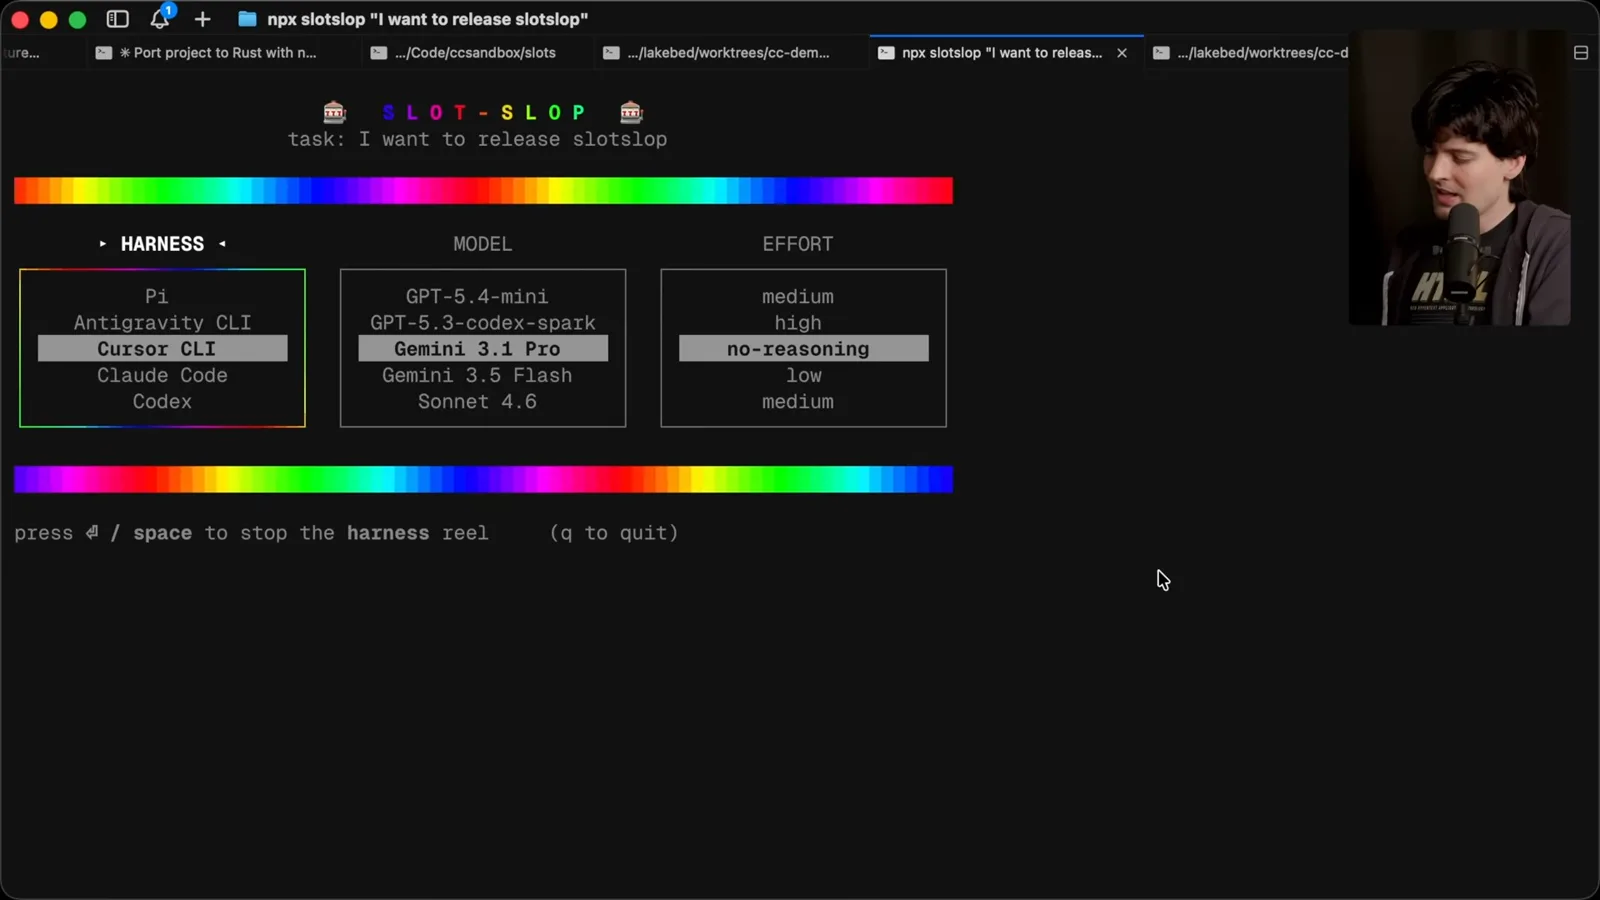Click the MODEL column header
Image resolution: width=1600 pixels, height=900 pixels.
click(482, 244)
